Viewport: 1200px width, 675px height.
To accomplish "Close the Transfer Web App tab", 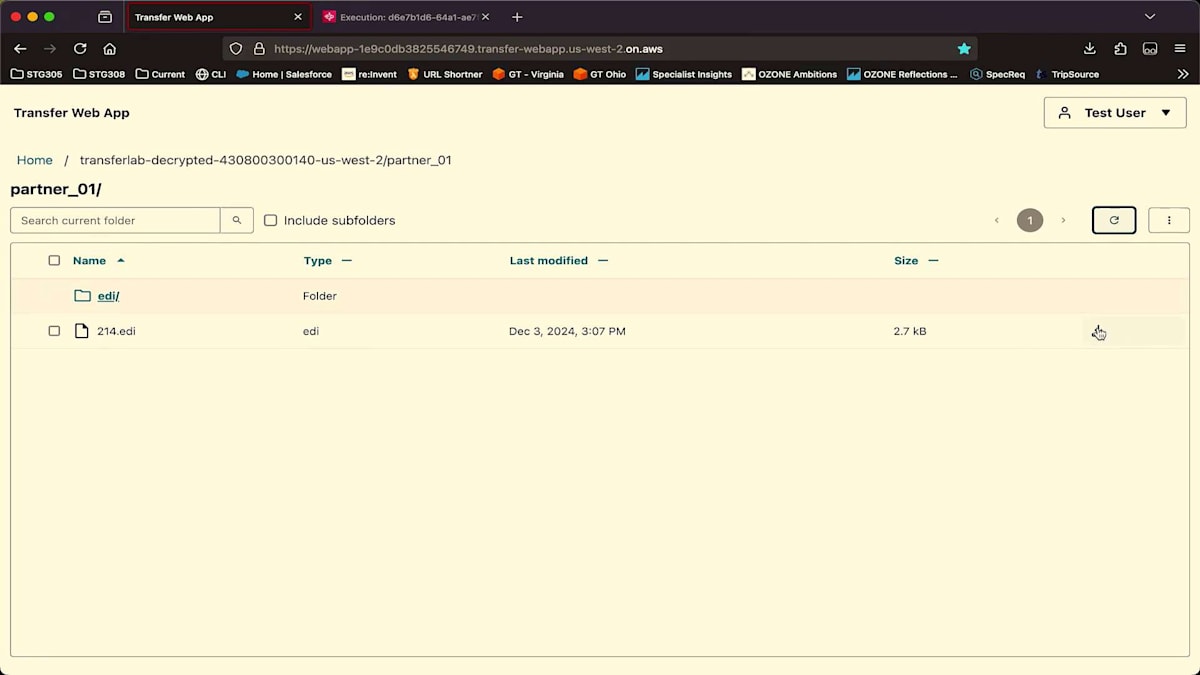I will [x=298, y=17].
